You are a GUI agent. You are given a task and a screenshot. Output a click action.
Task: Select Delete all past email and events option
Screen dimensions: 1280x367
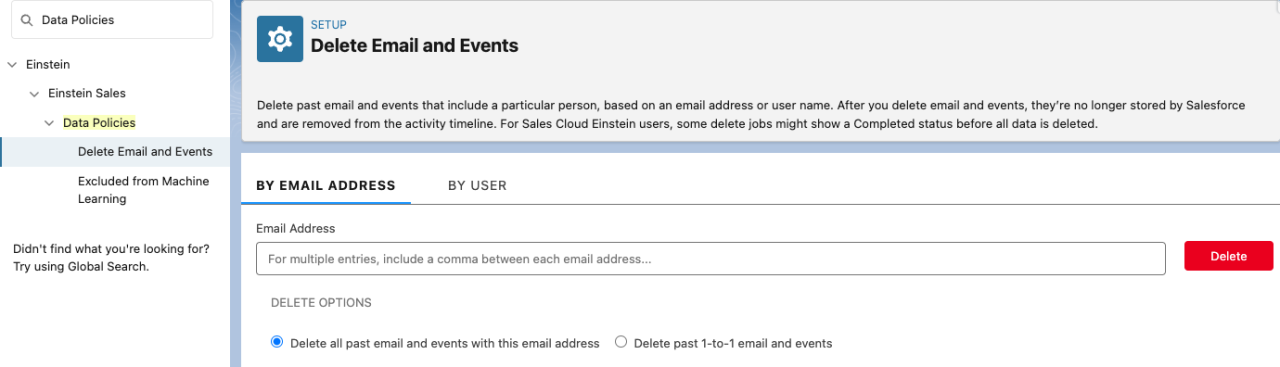(x=277, y=342)
